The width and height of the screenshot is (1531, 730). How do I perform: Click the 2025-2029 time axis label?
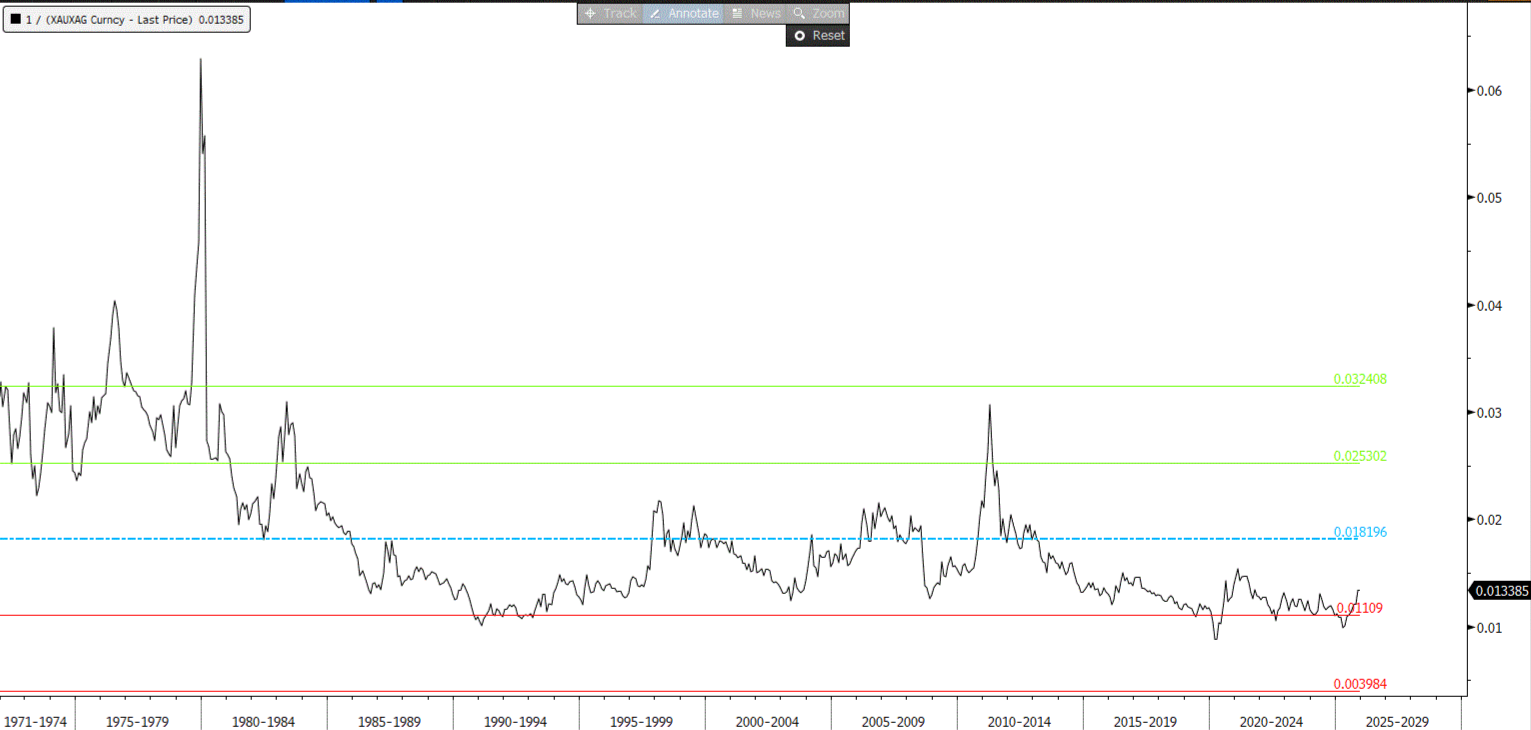pos(1396,721)
